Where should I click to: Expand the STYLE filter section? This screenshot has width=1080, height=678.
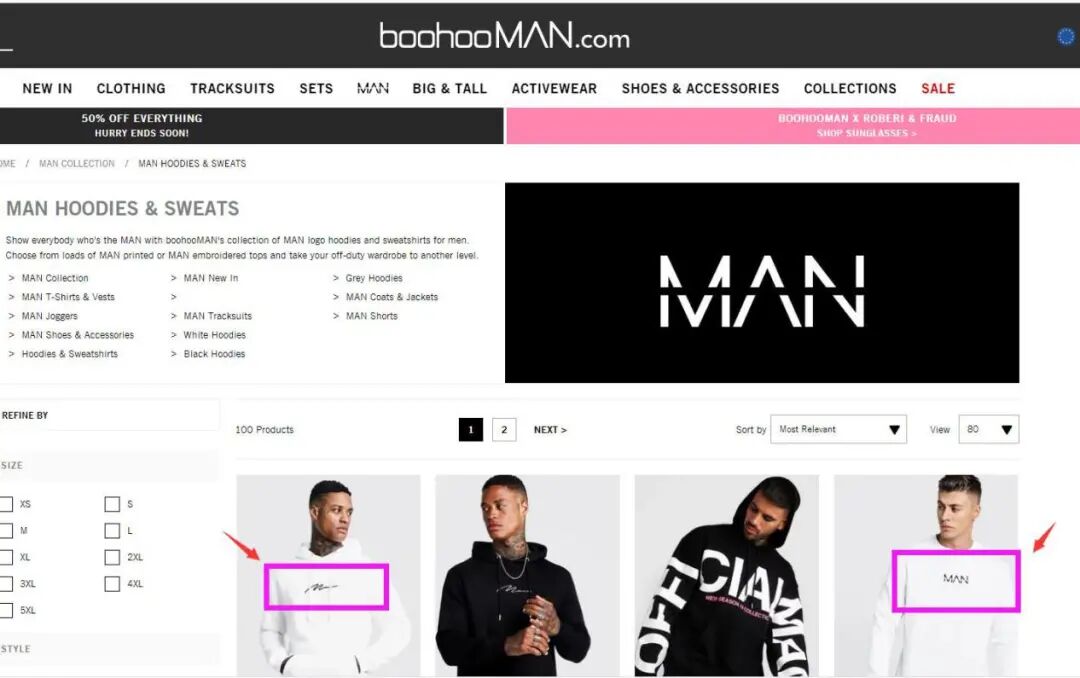(x=109, y=649)
